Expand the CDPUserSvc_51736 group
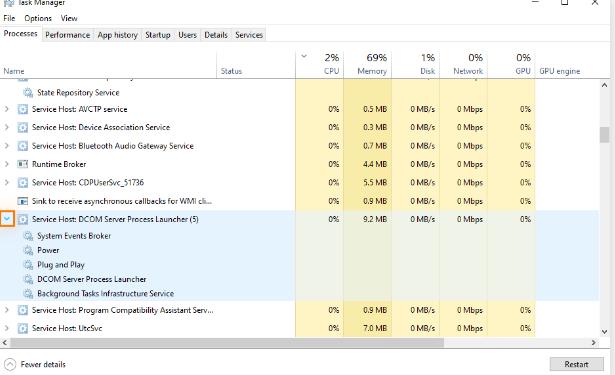The width and height of the screenshot is (615, 375). coord(7,182)
